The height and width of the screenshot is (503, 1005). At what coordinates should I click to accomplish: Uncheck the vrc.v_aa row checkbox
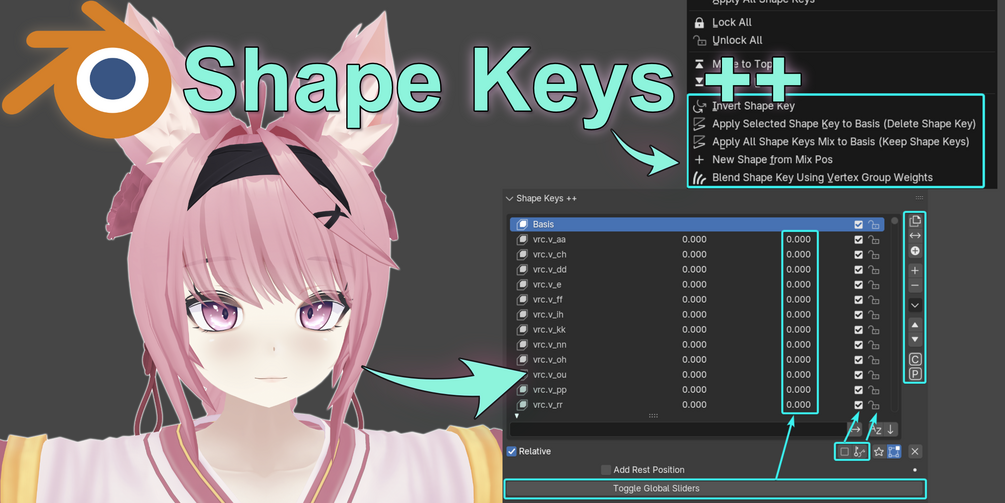858,240
